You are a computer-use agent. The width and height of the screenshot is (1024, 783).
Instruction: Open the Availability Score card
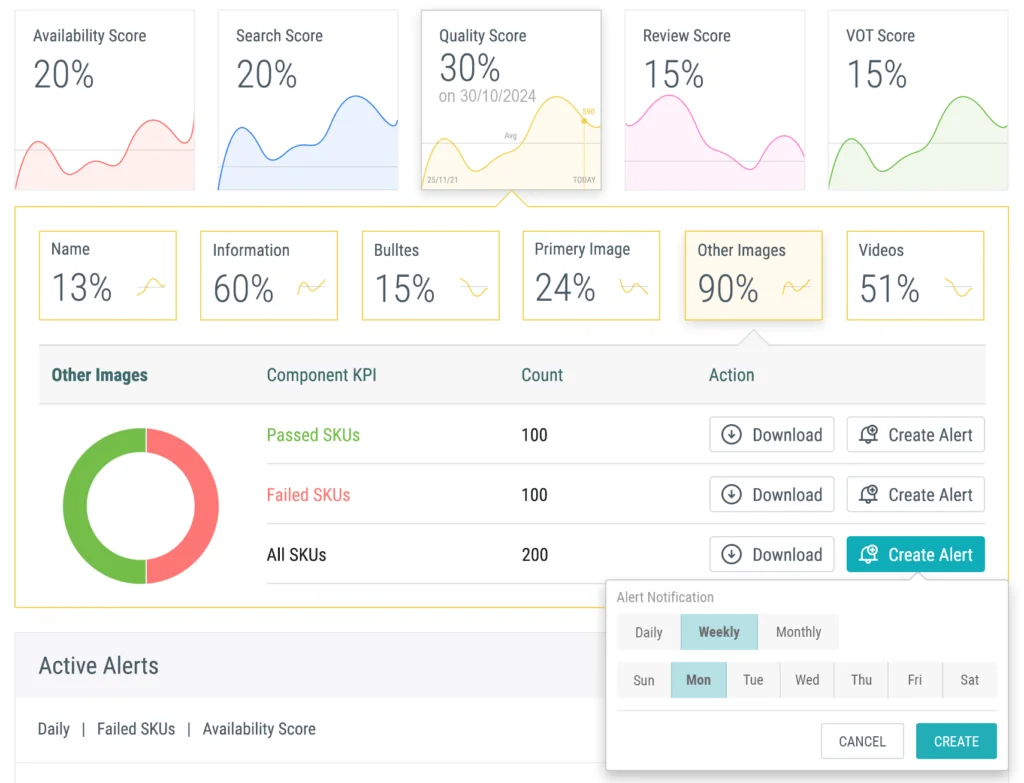click(x=104, y=100)
